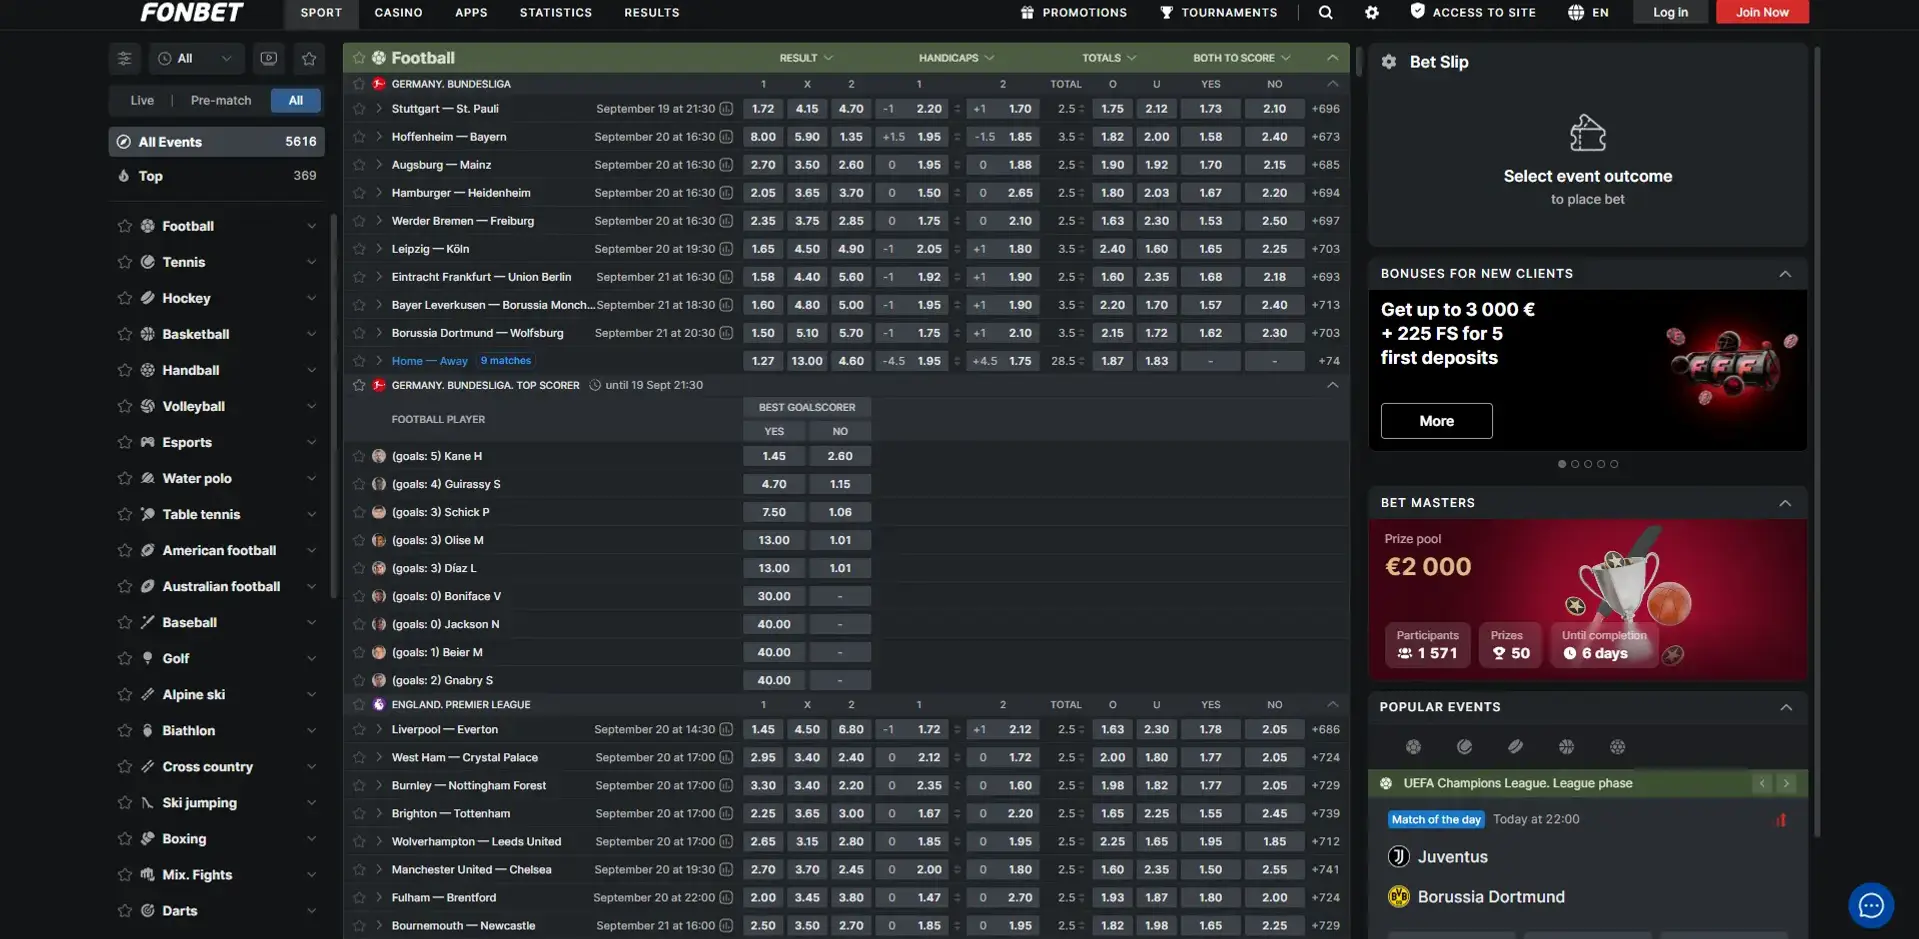Open the HANDICAPS market dropdown

[x=956, y=58]
